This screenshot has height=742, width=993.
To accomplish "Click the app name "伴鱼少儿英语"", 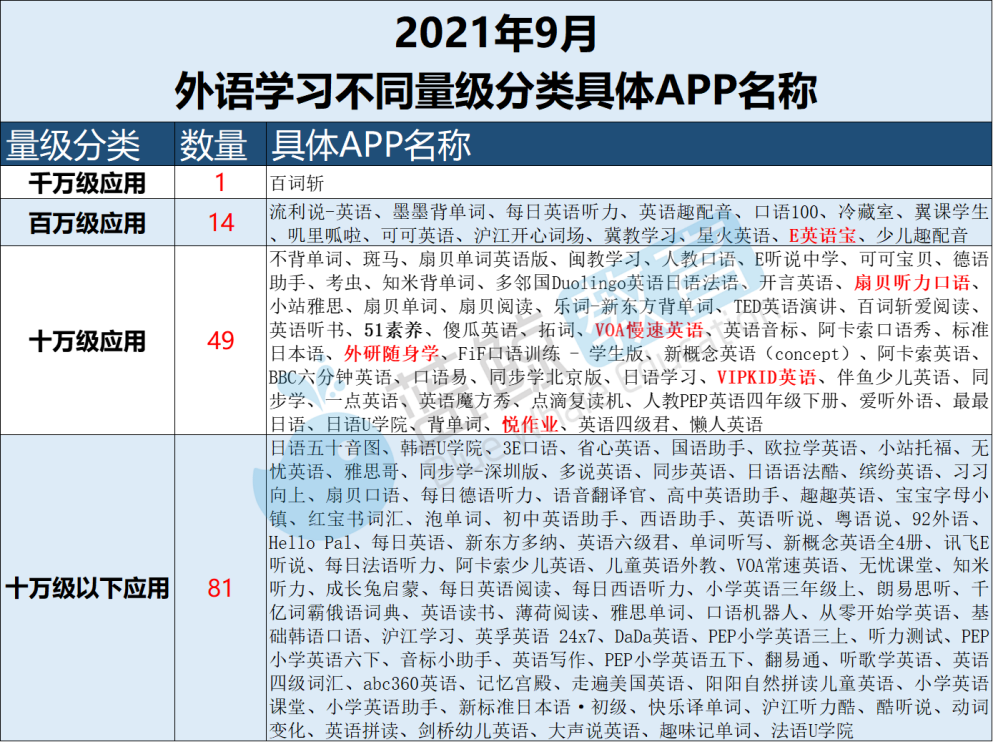I will 894,377.
